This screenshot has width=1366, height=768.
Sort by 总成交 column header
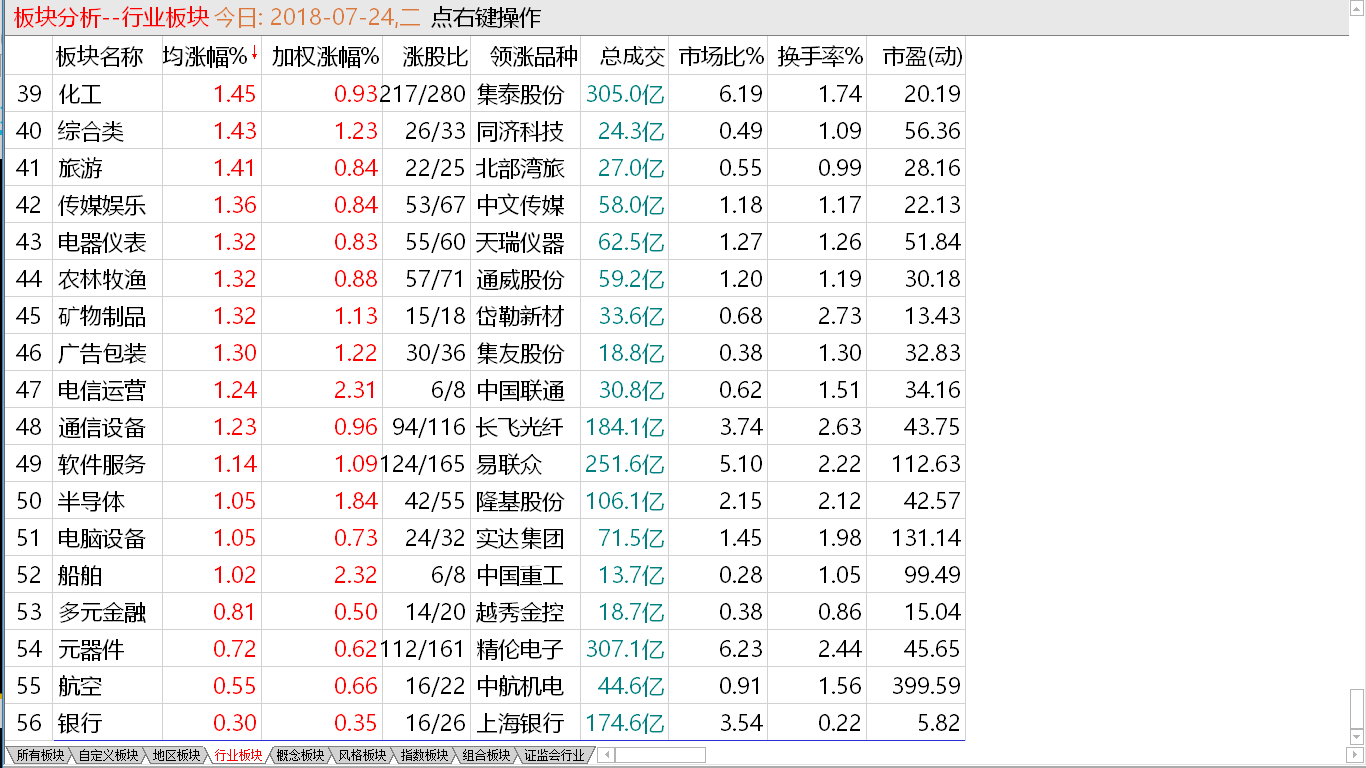(x=632, y=57)
